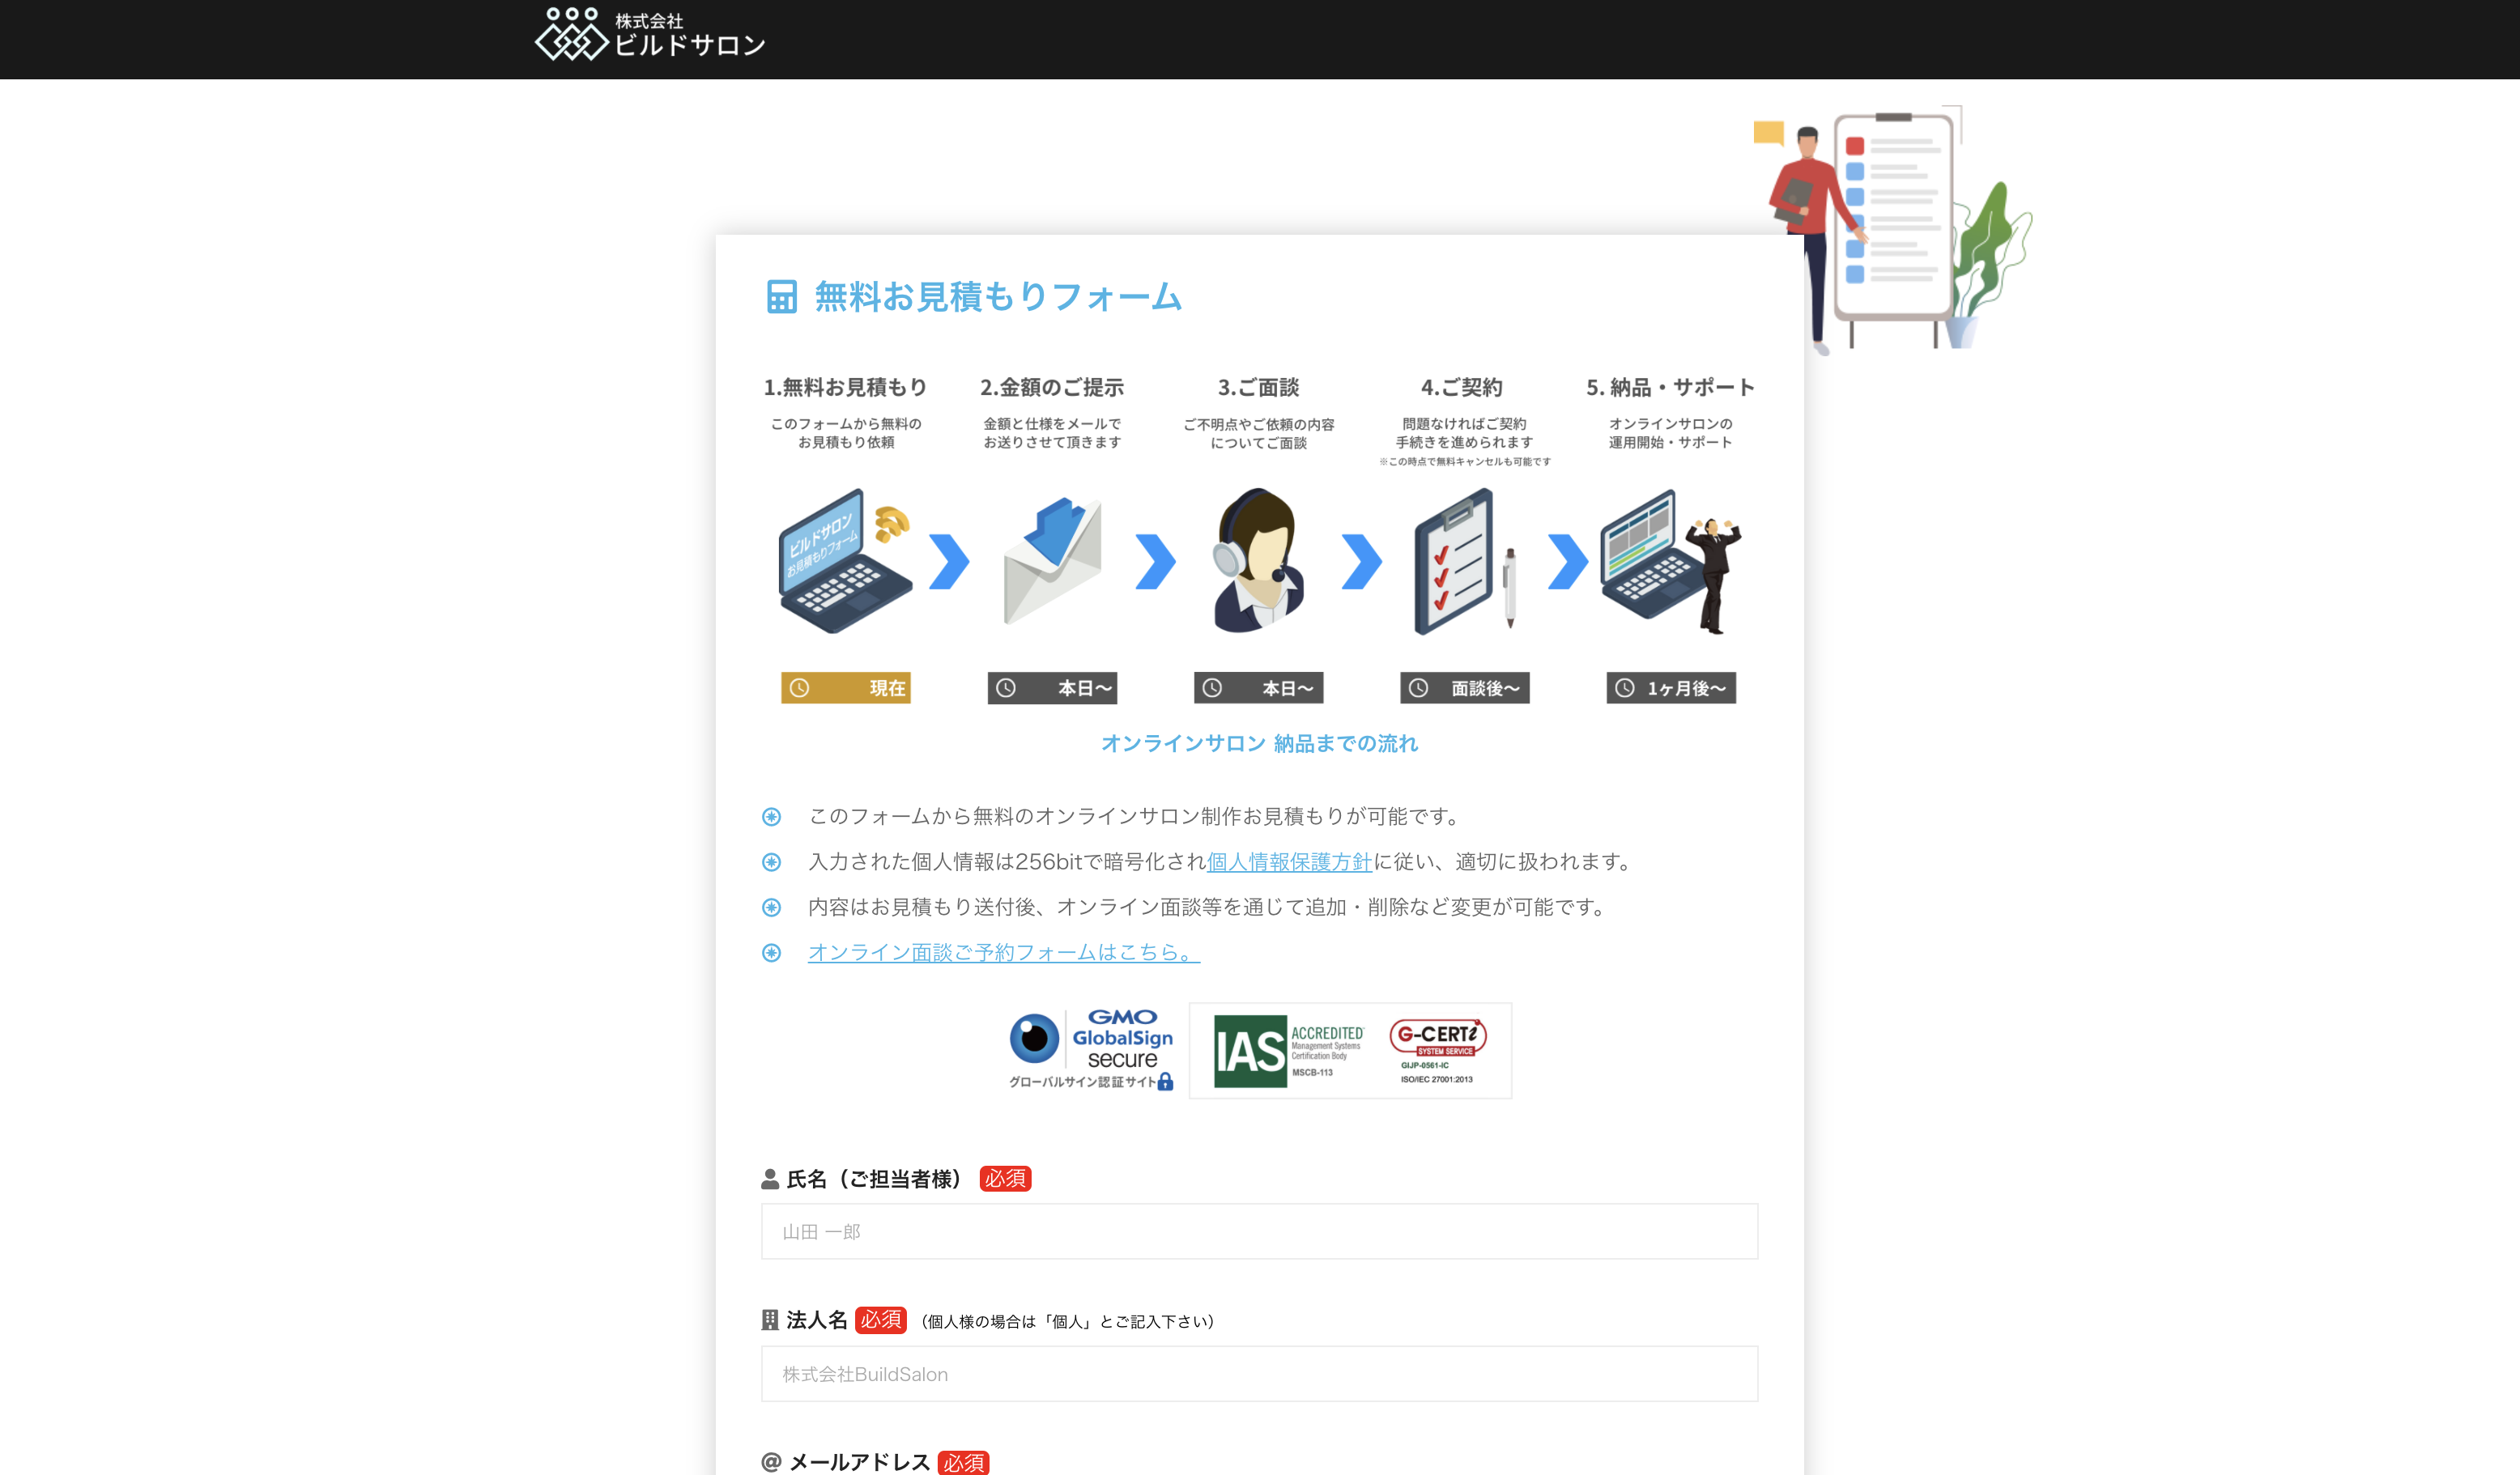Click the 法人名 input field

1259,1373
